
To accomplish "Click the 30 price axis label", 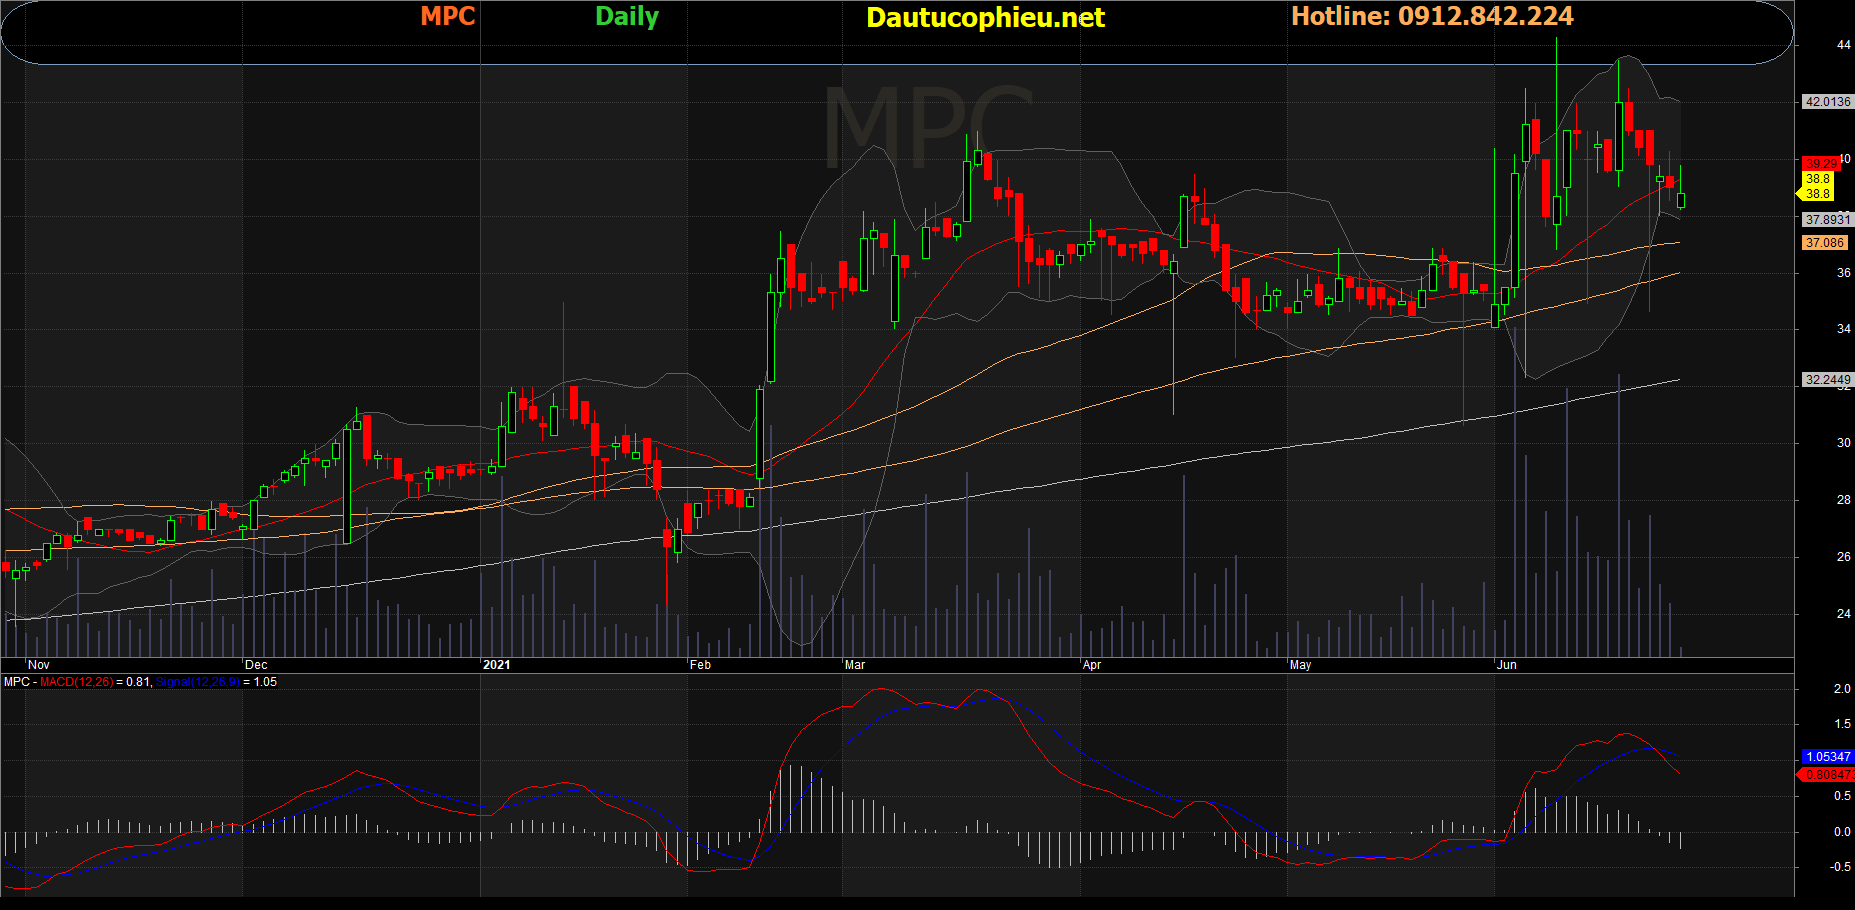I will 1843,443.
